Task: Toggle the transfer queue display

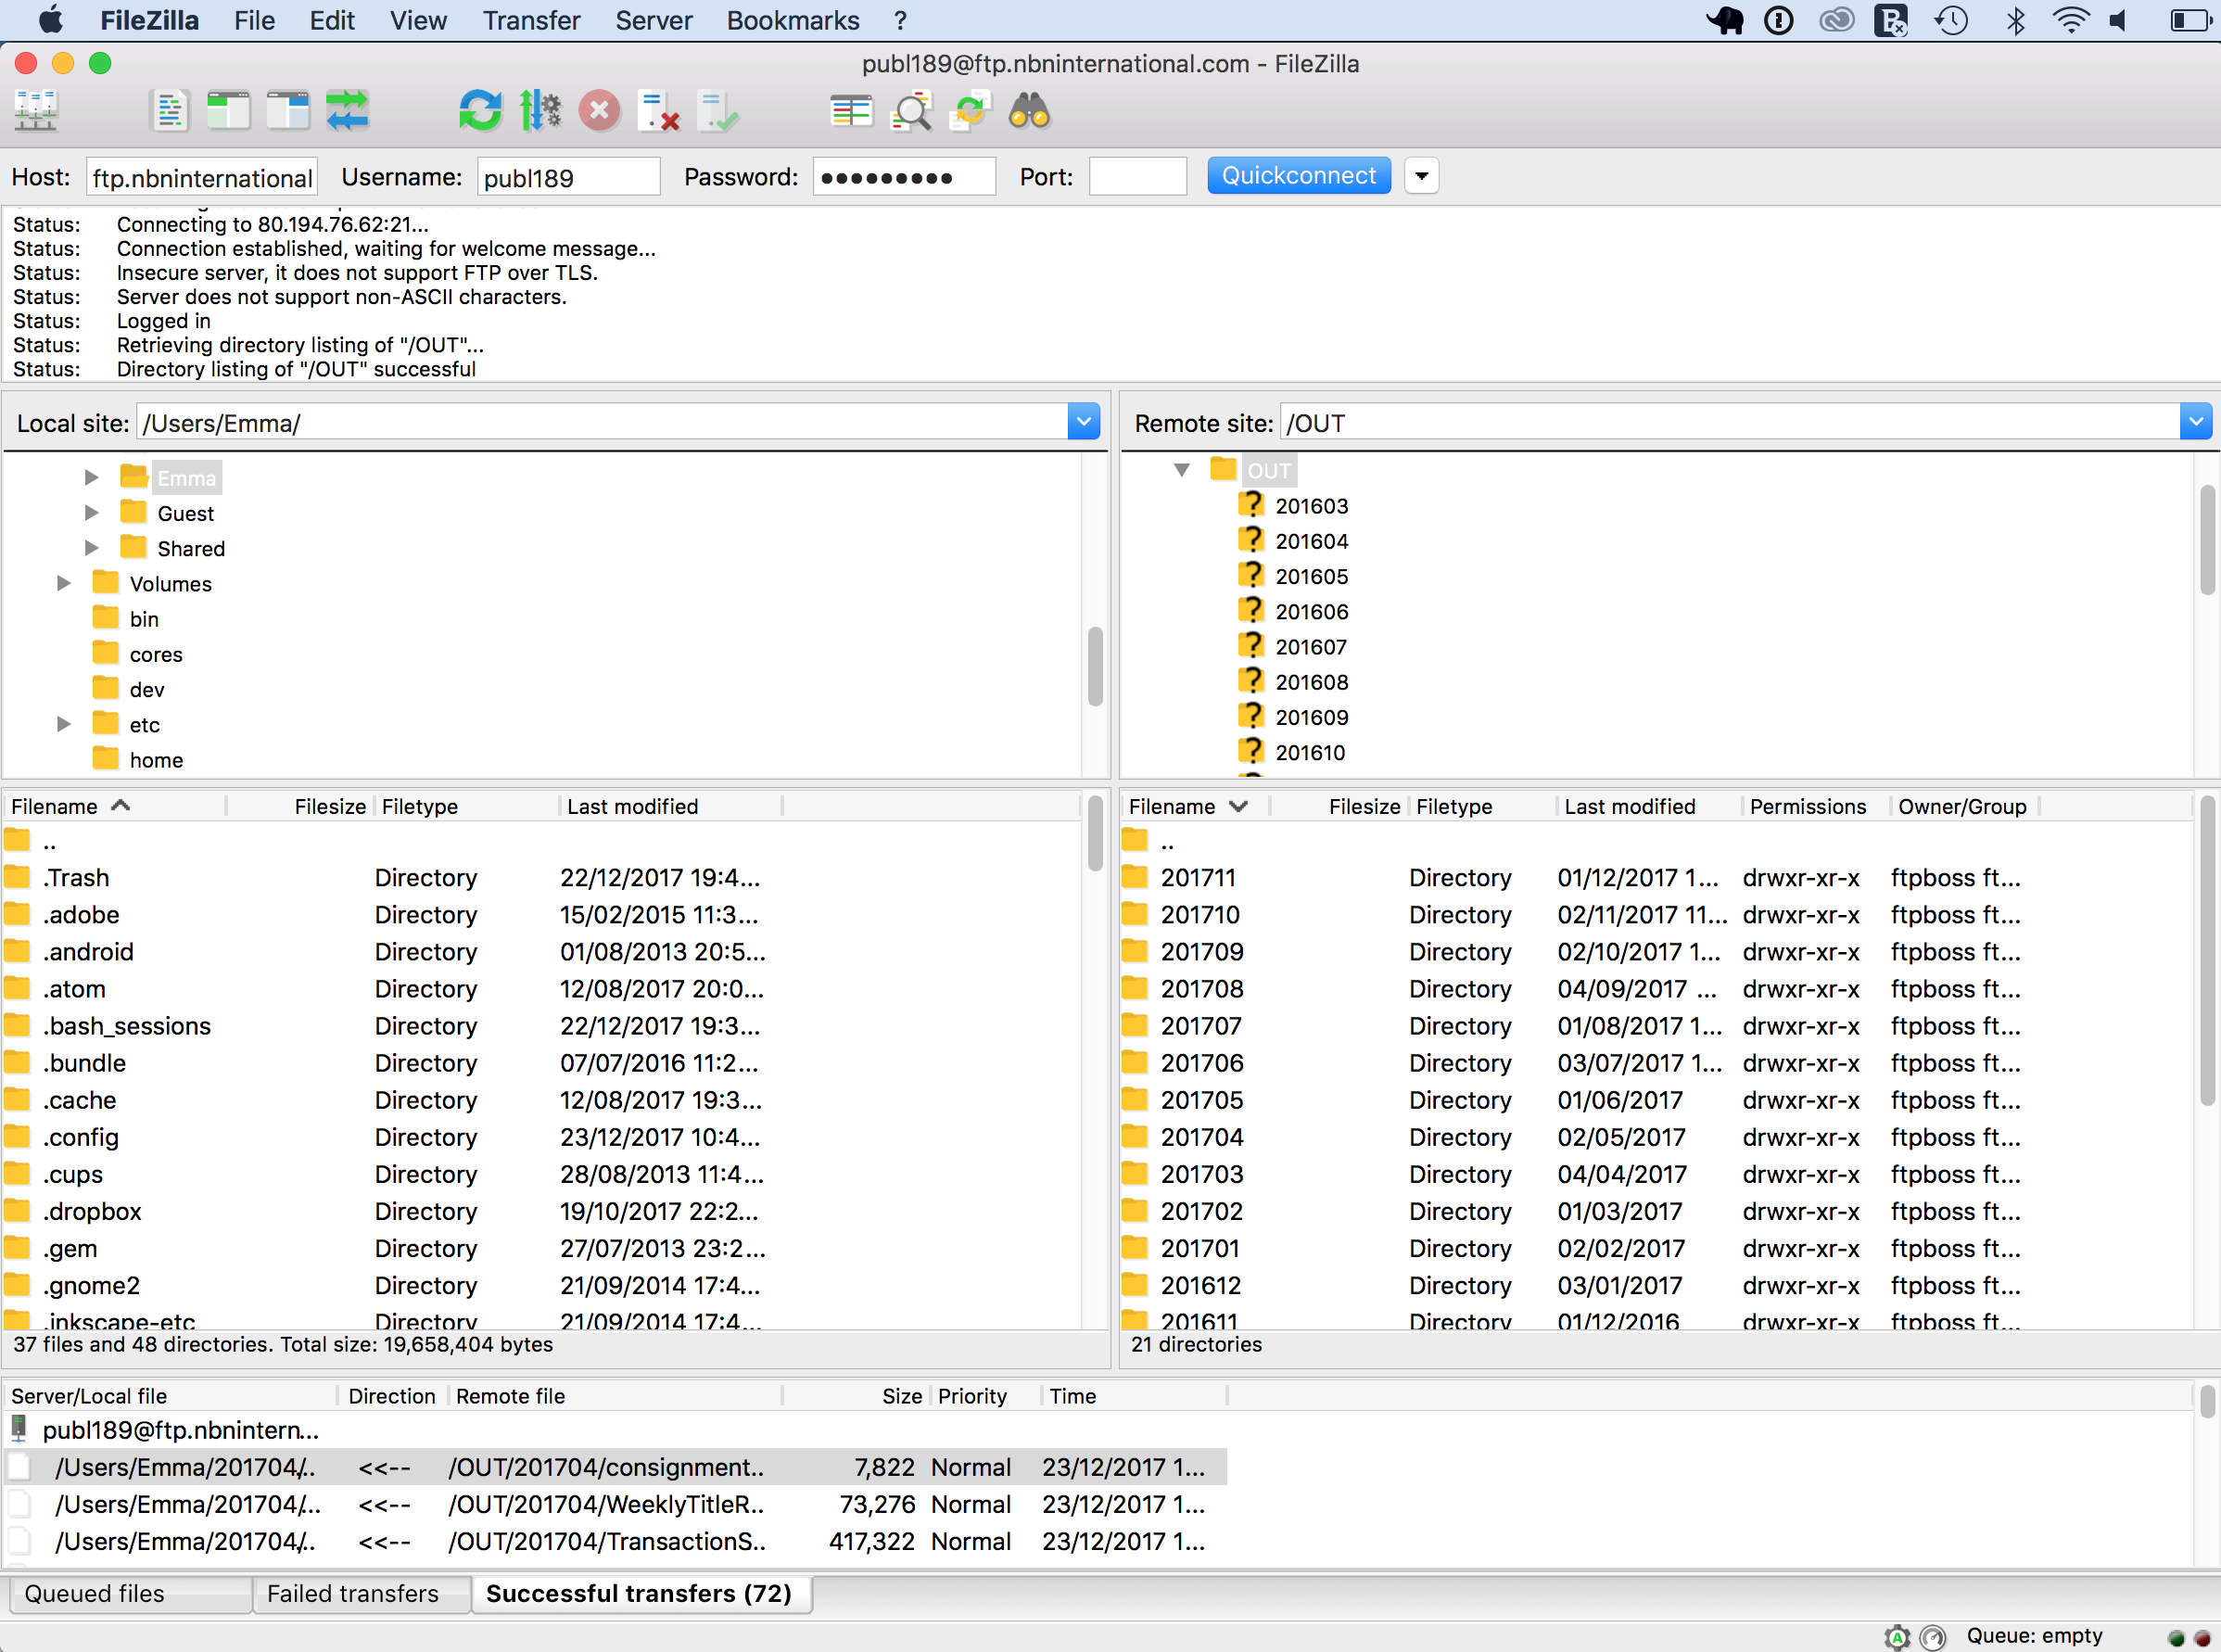Action: [347, 111]
